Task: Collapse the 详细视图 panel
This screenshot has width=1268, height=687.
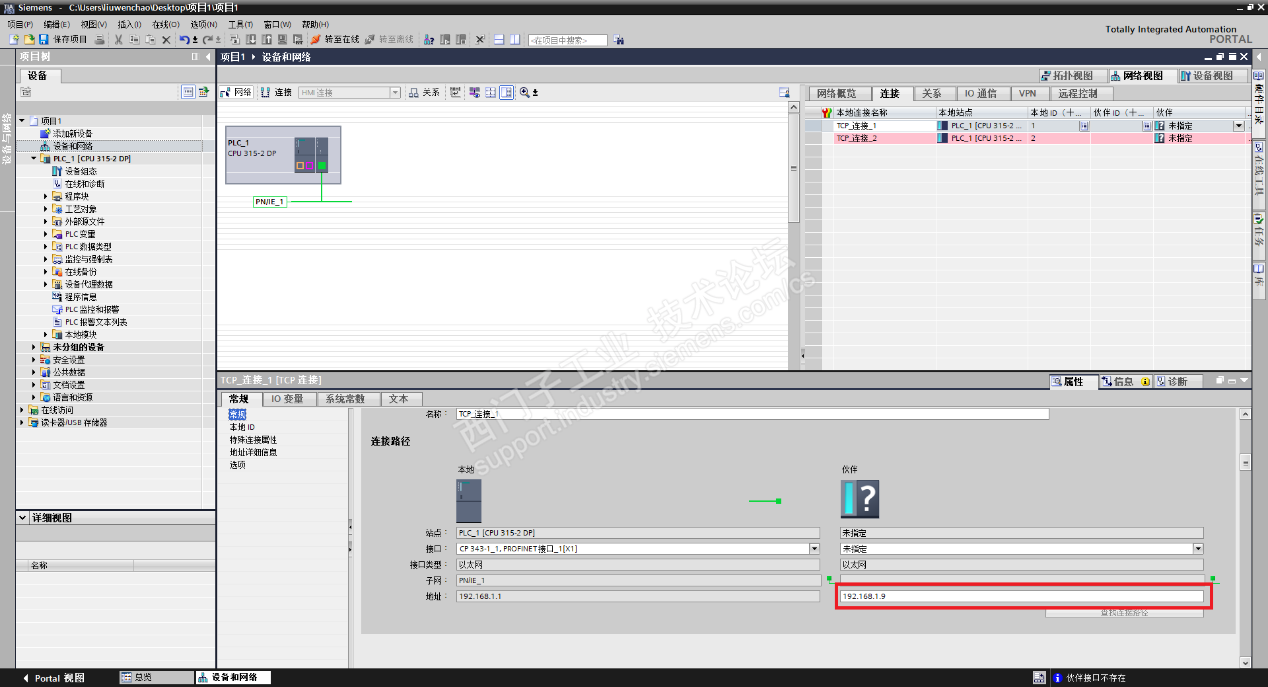Action: pyautogui.click(x=24, y=518)
